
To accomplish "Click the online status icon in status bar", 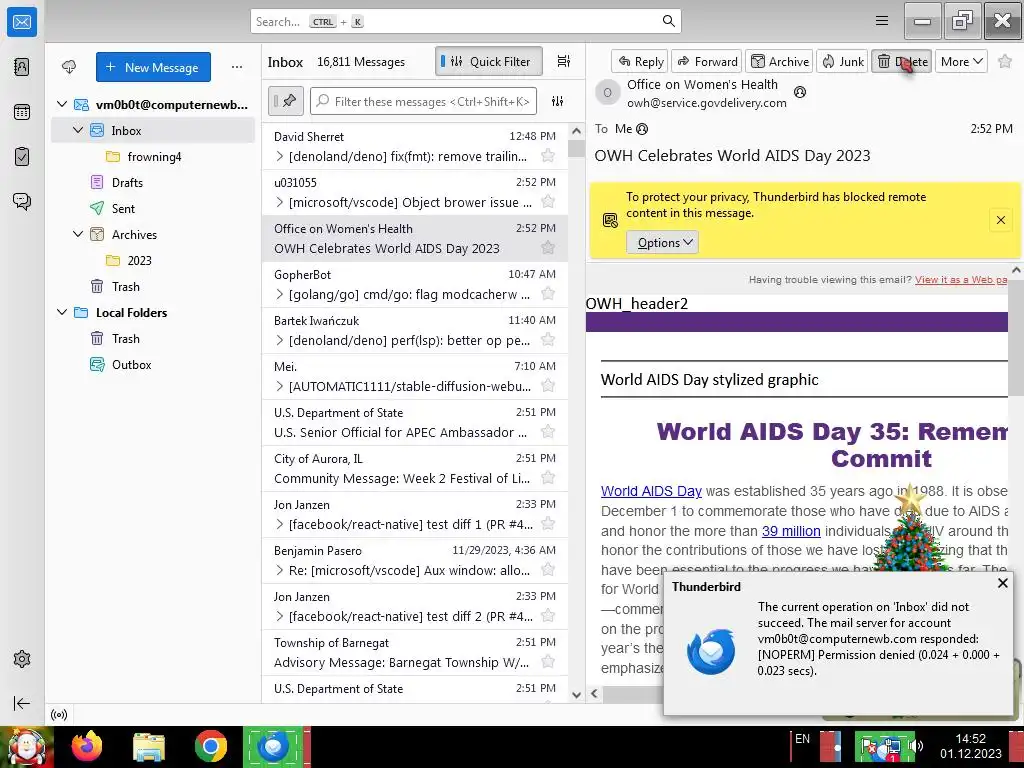I will (59, 714).
